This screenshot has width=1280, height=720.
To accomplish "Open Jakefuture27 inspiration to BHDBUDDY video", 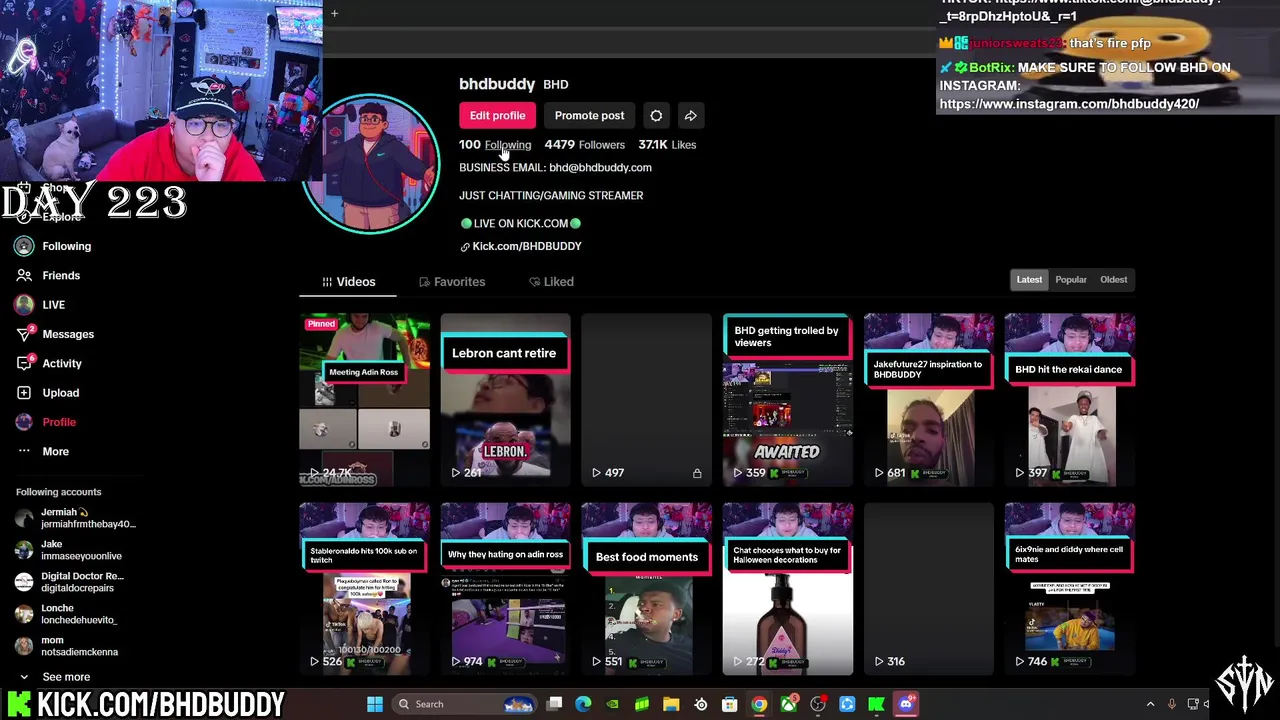I will click(x=928, y=400).
